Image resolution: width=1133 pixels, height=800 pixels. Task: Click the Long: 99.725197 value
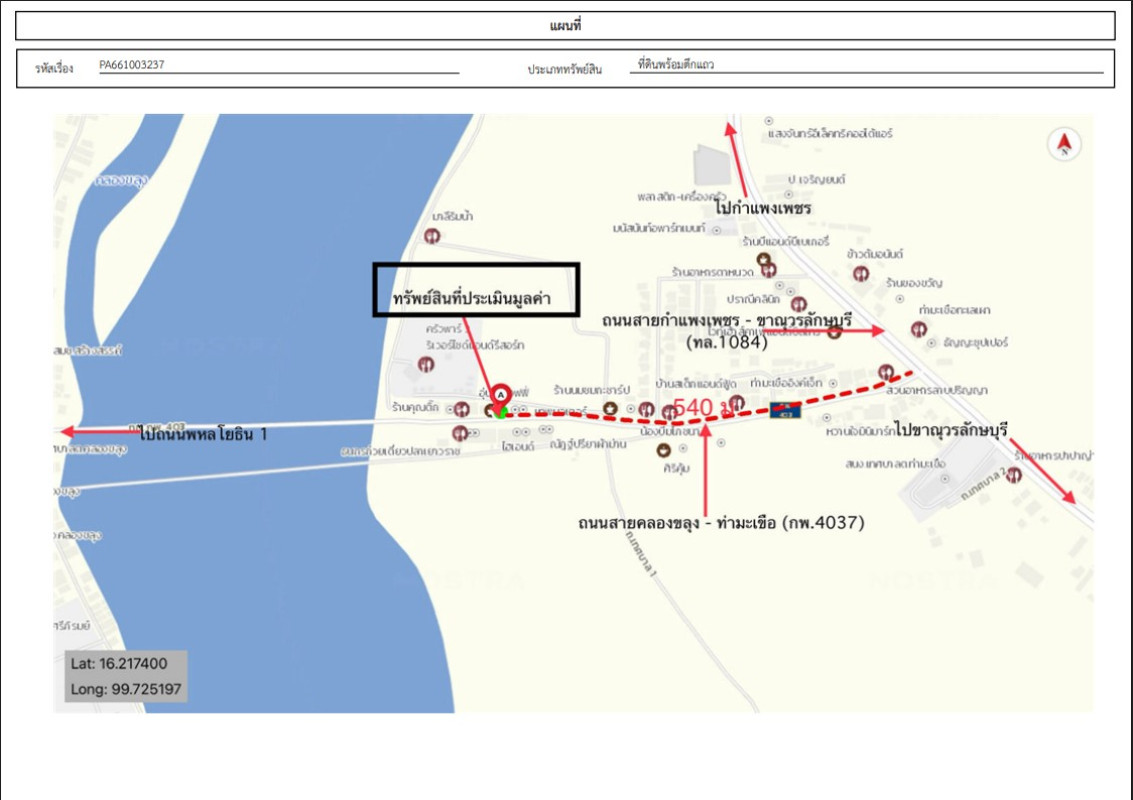click(126, 689)
